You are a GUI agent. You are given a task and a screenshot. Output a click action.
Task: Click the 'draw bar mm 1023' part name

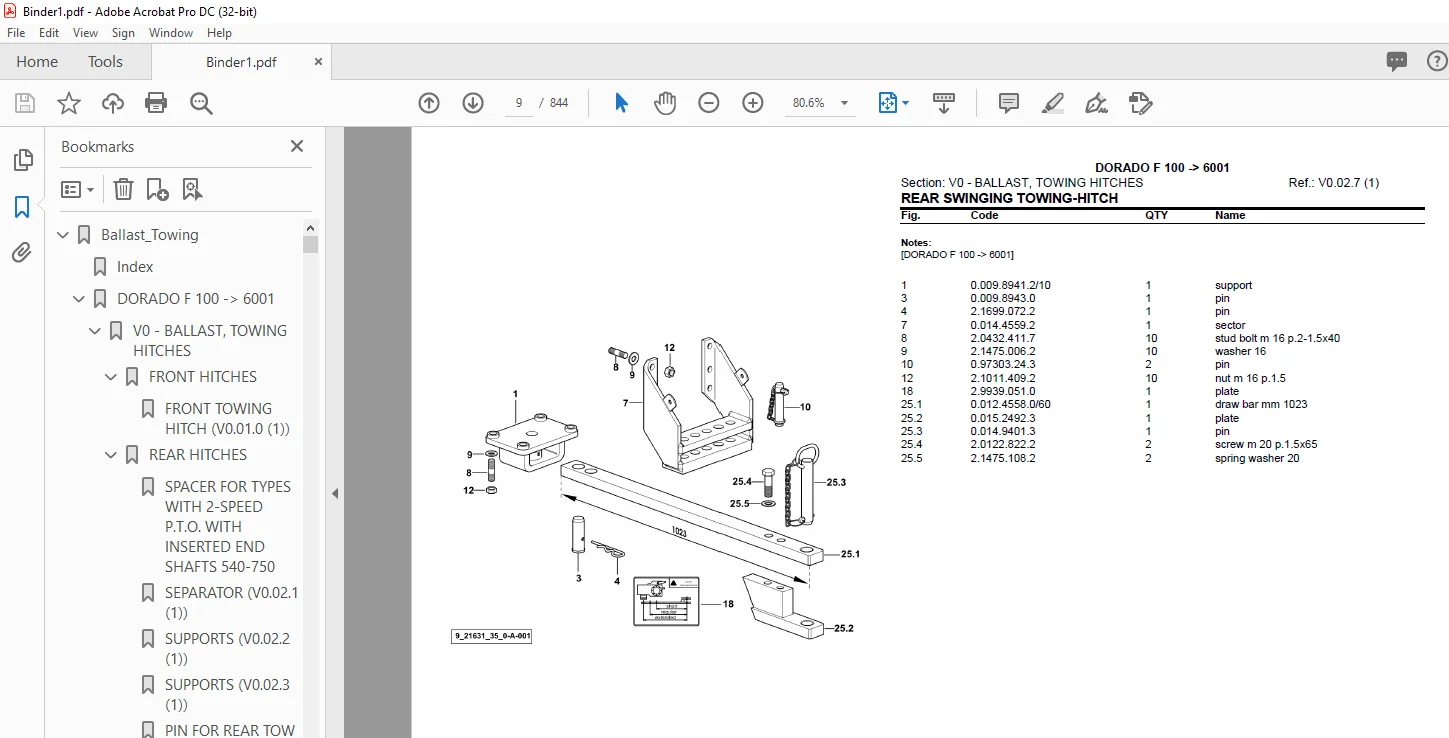pyautogui.click(x=1261, y=404)
